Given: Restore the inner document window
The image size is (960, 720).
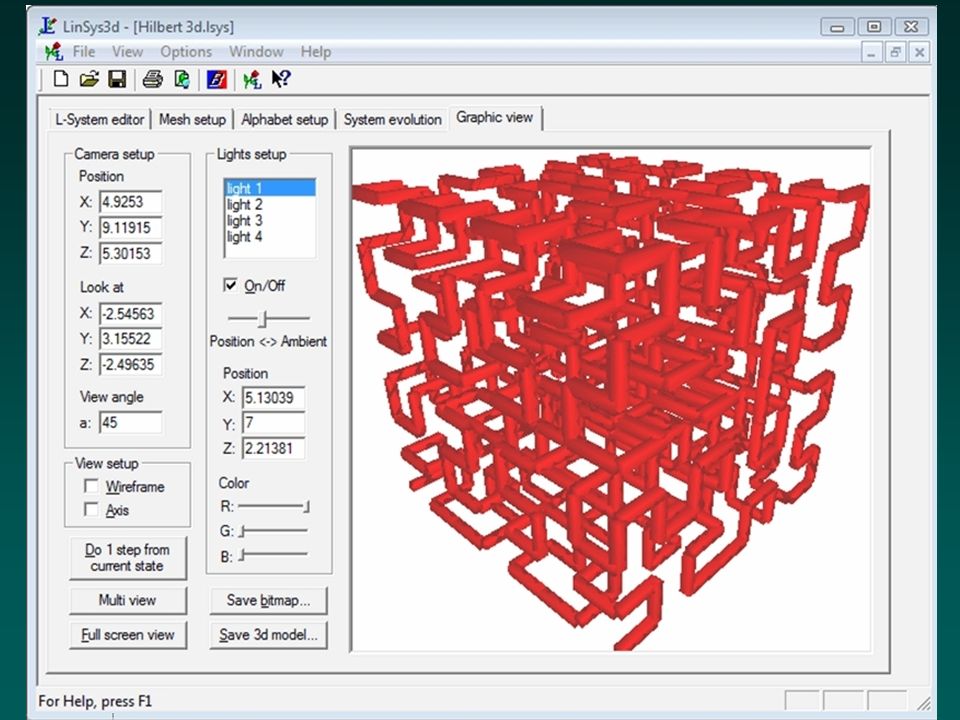Looking at the screenshot, I should click(x=895, y=53).
